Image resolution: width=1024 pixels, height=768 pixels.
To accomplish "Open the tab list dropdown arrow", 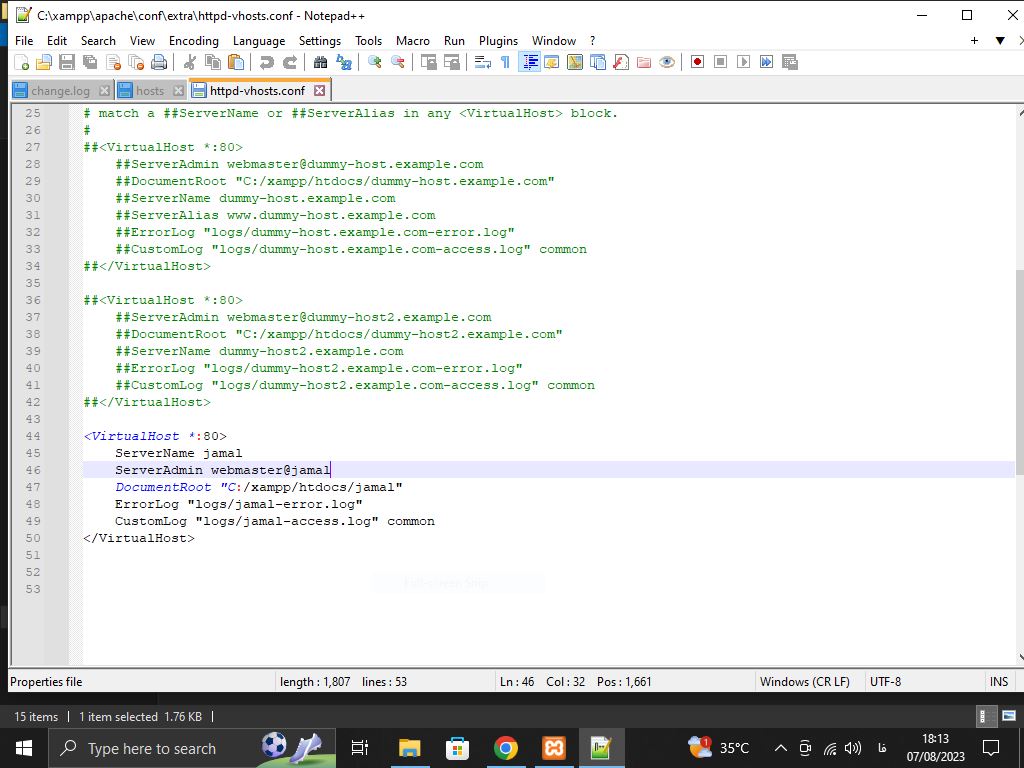I will coord(1000,40).
